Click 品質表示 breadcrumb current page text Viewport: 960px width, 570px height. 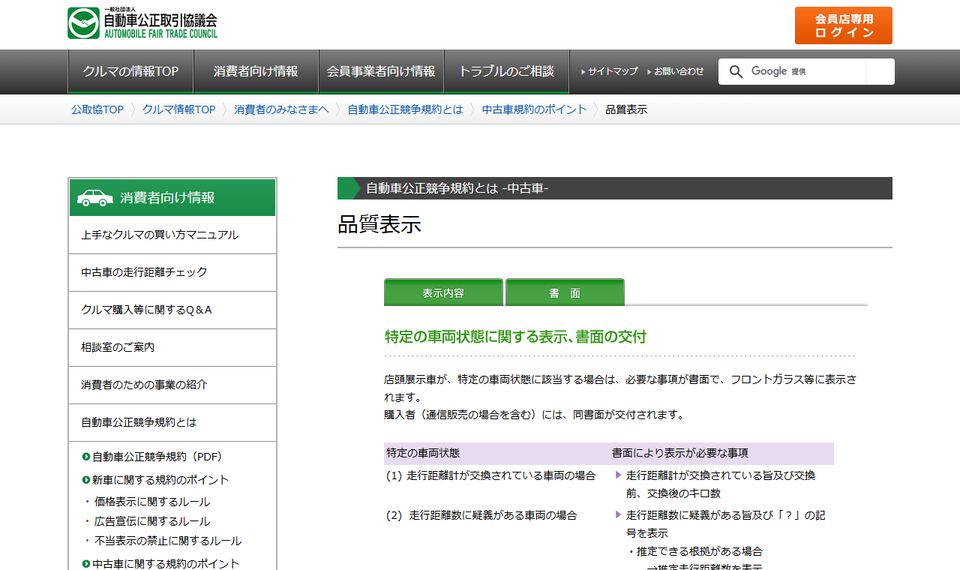coord(626,110)
